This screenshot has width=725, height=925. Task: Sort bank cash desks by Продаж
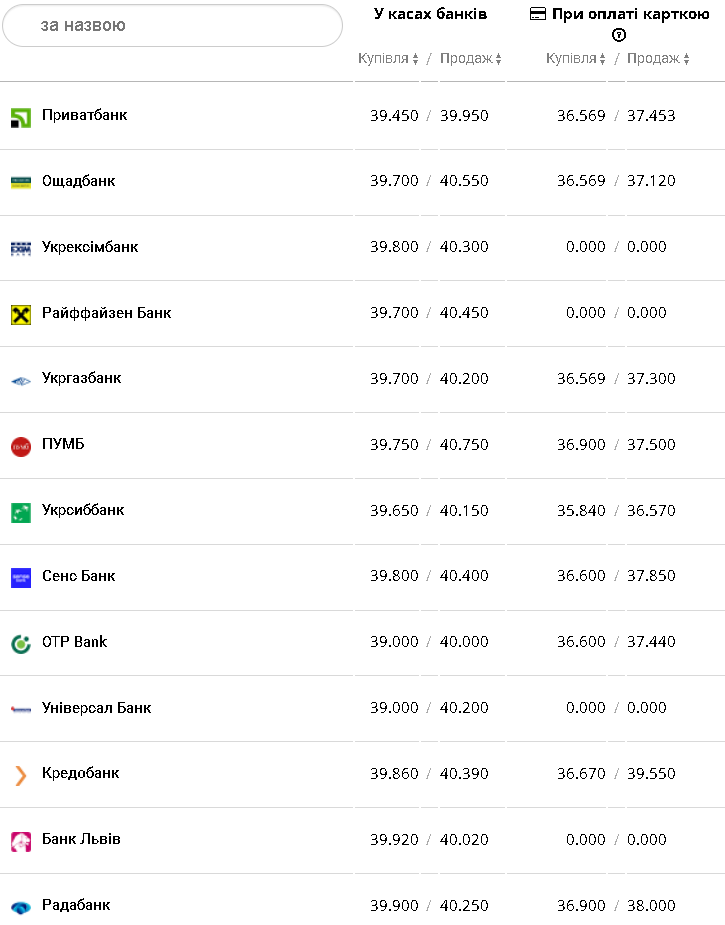(x=470, y=59)
